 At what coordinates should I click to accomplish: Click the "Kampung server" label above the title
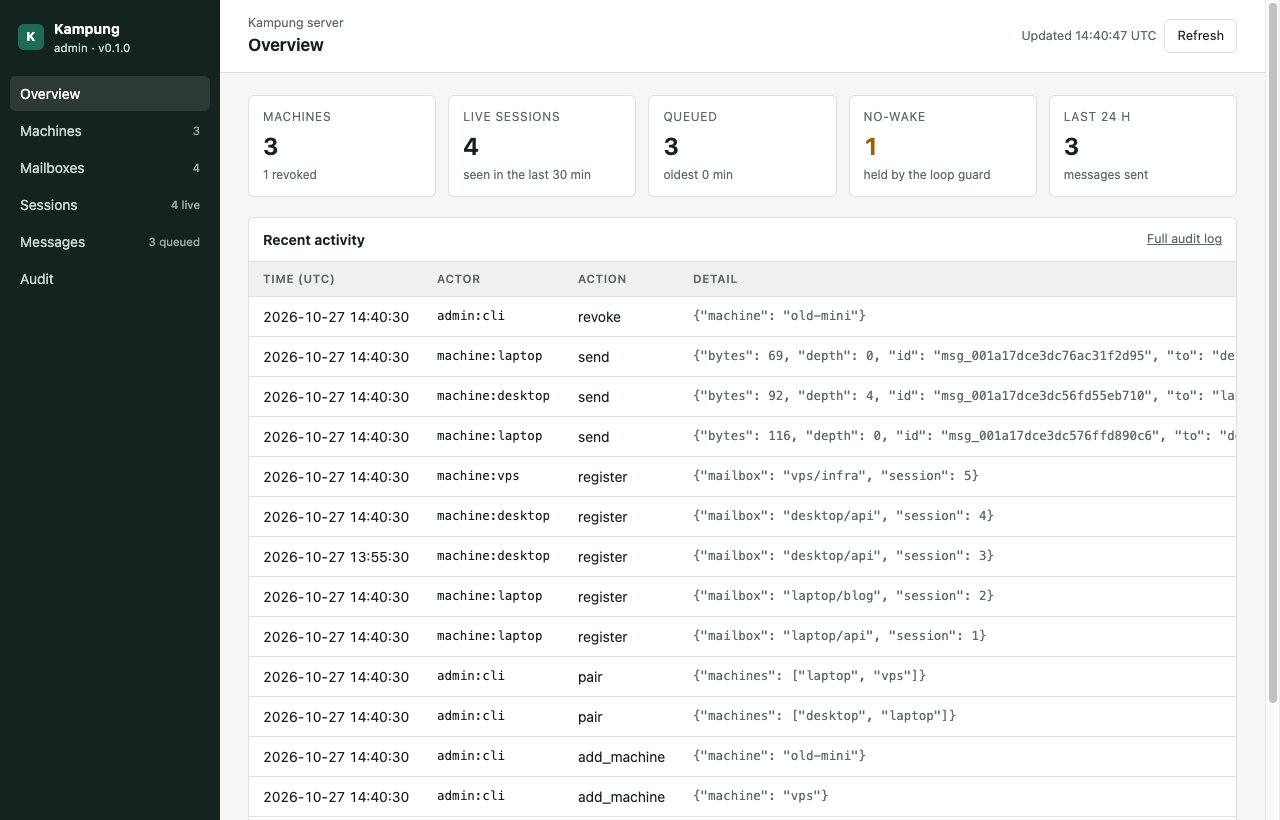[x=296, y=23]
